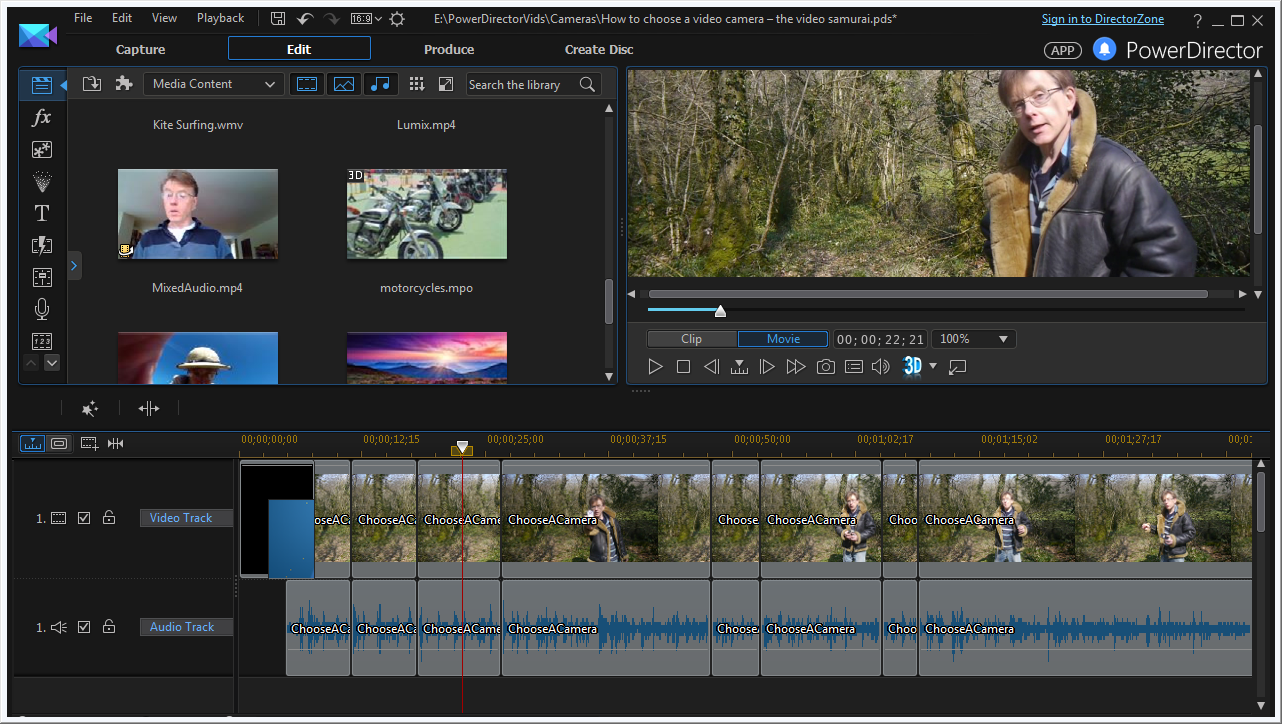Uncheck the Video Track enable checkbox
Viewport: 1282px width, 724px height.
tap(84, 518)
